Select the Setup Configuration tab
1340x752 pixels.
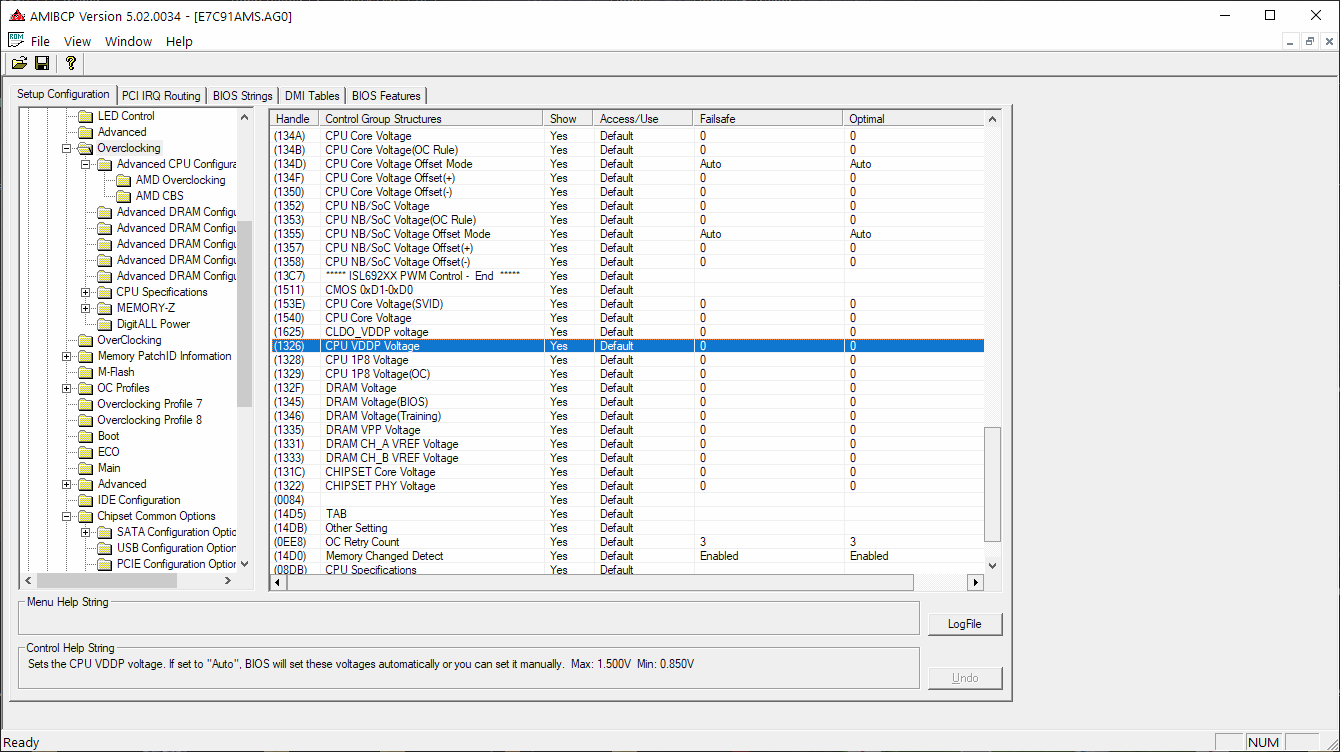63,94
